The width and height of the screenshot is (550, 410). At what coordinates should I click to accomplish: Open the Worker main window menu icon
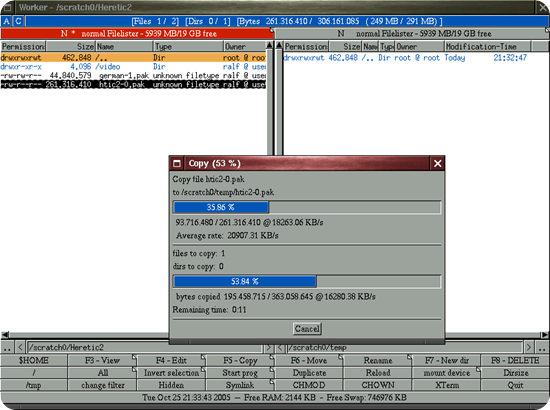tap(7, 7)
